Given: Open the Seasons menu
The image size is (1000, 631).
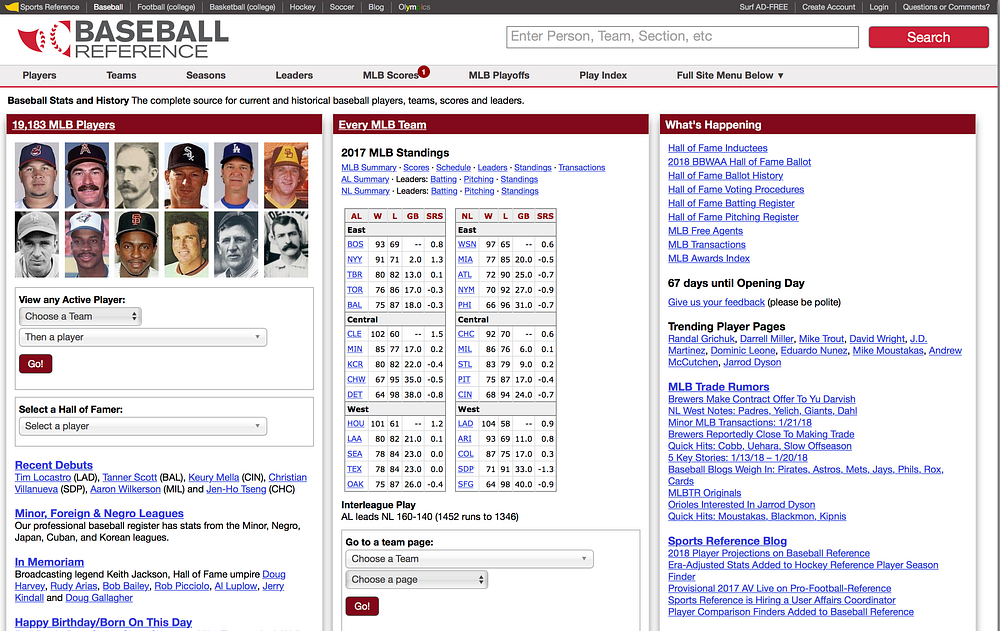Looking at the screenshot, I should (206, 75).
